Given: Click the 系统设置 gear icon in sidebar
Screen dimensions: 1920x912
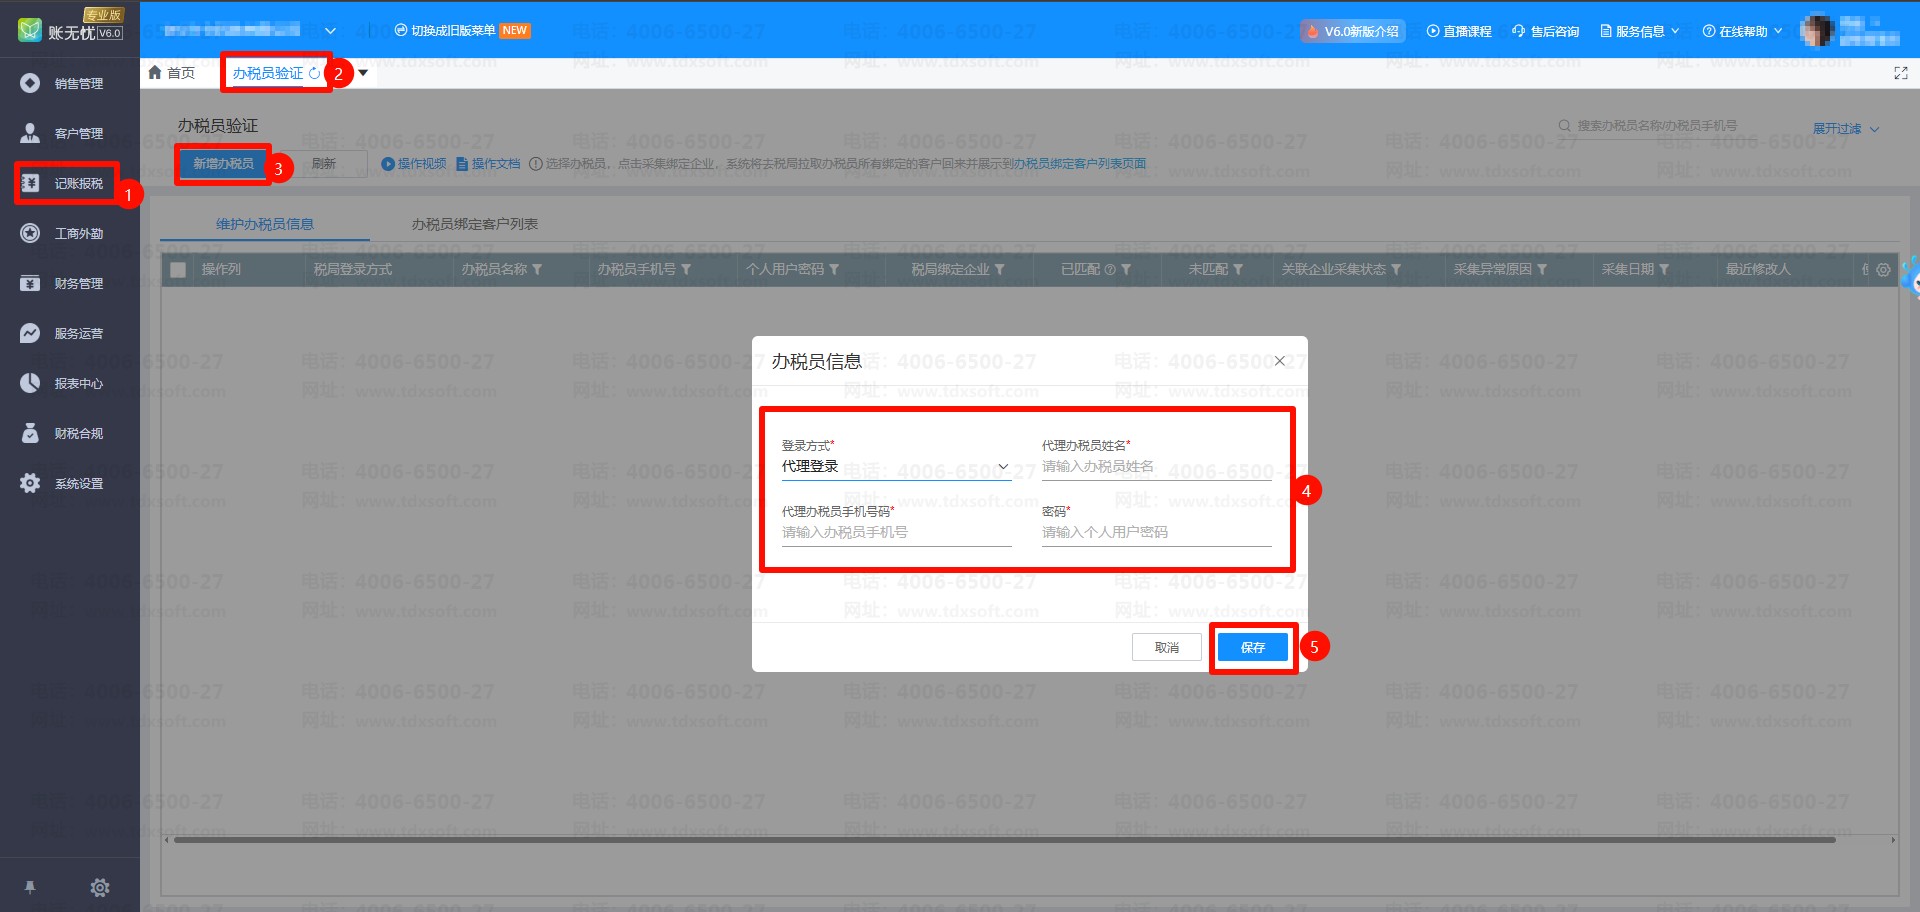Looking at the screenshot, I should tap(31, 483).
